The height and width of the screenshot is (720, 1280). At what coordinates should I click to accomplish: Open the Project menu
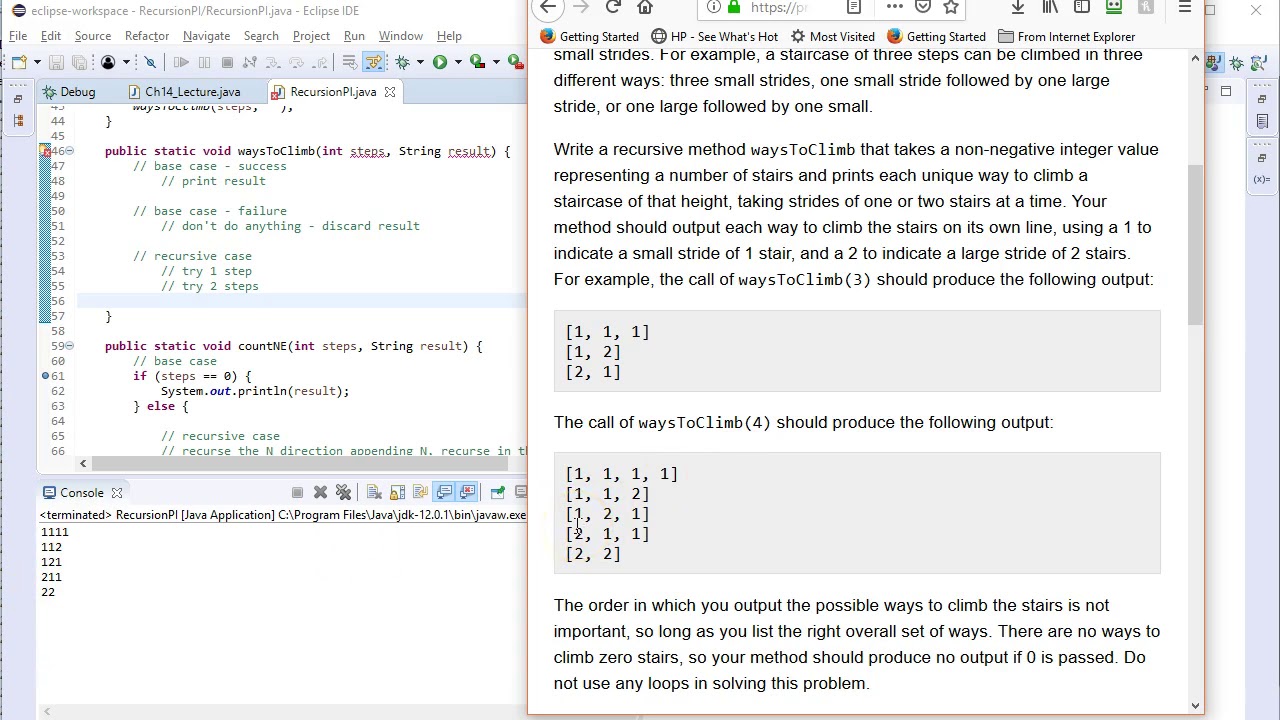click(x=311, y=36)
